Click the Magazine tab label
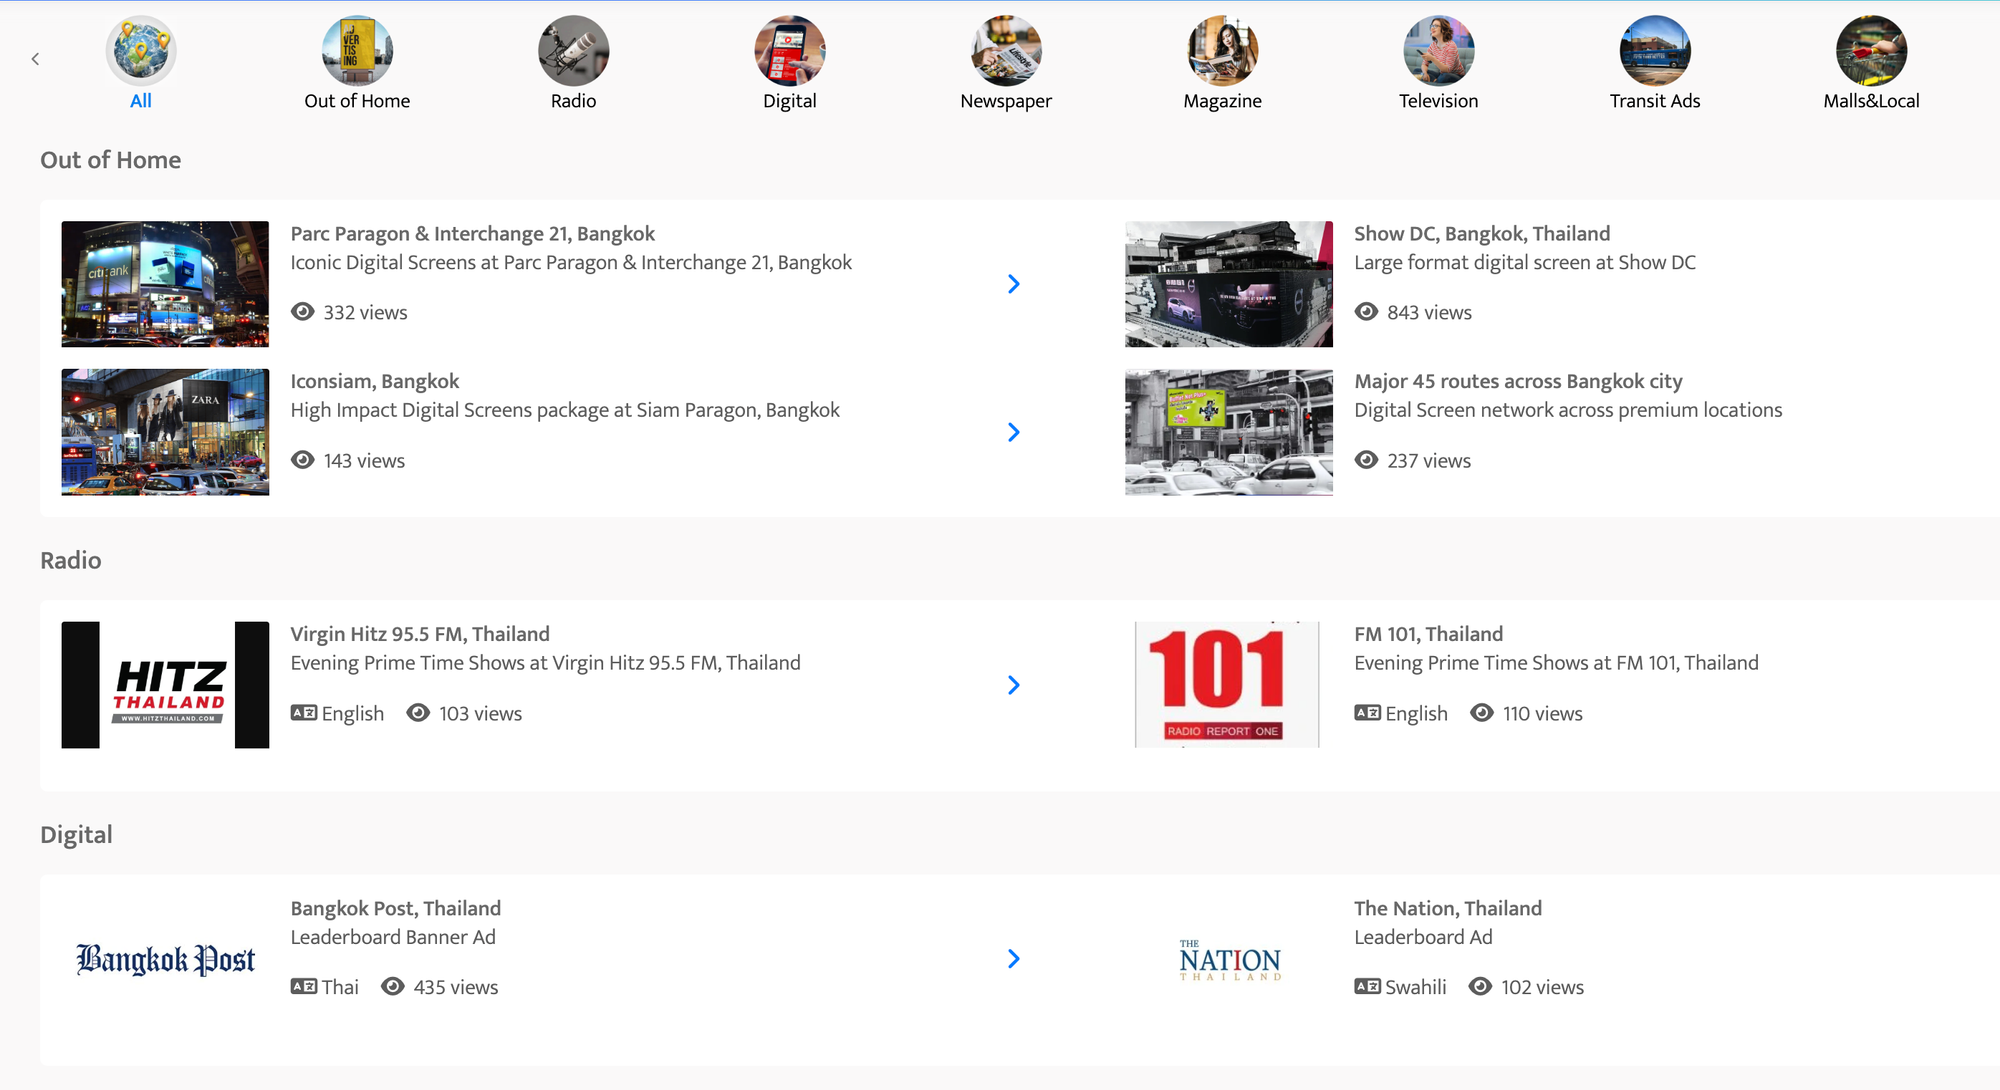Image resolution: width=2000 pixels, height=1090 pixels. tap(1222, 101)
